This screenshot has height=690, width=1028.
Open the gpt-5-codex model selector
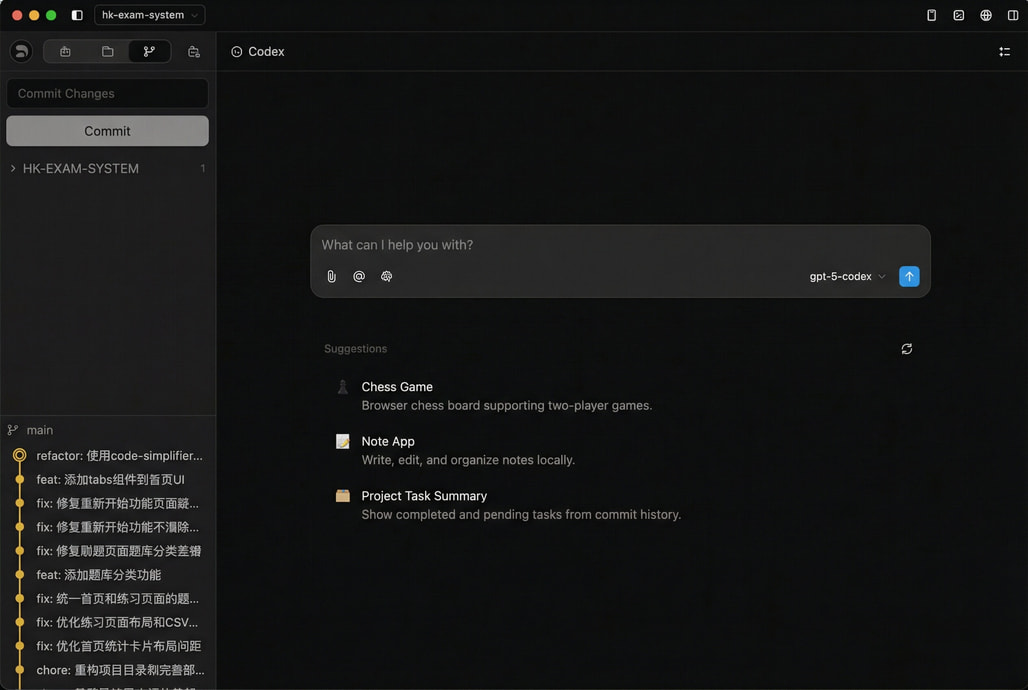pyautogui.click(x=847, y=277)
